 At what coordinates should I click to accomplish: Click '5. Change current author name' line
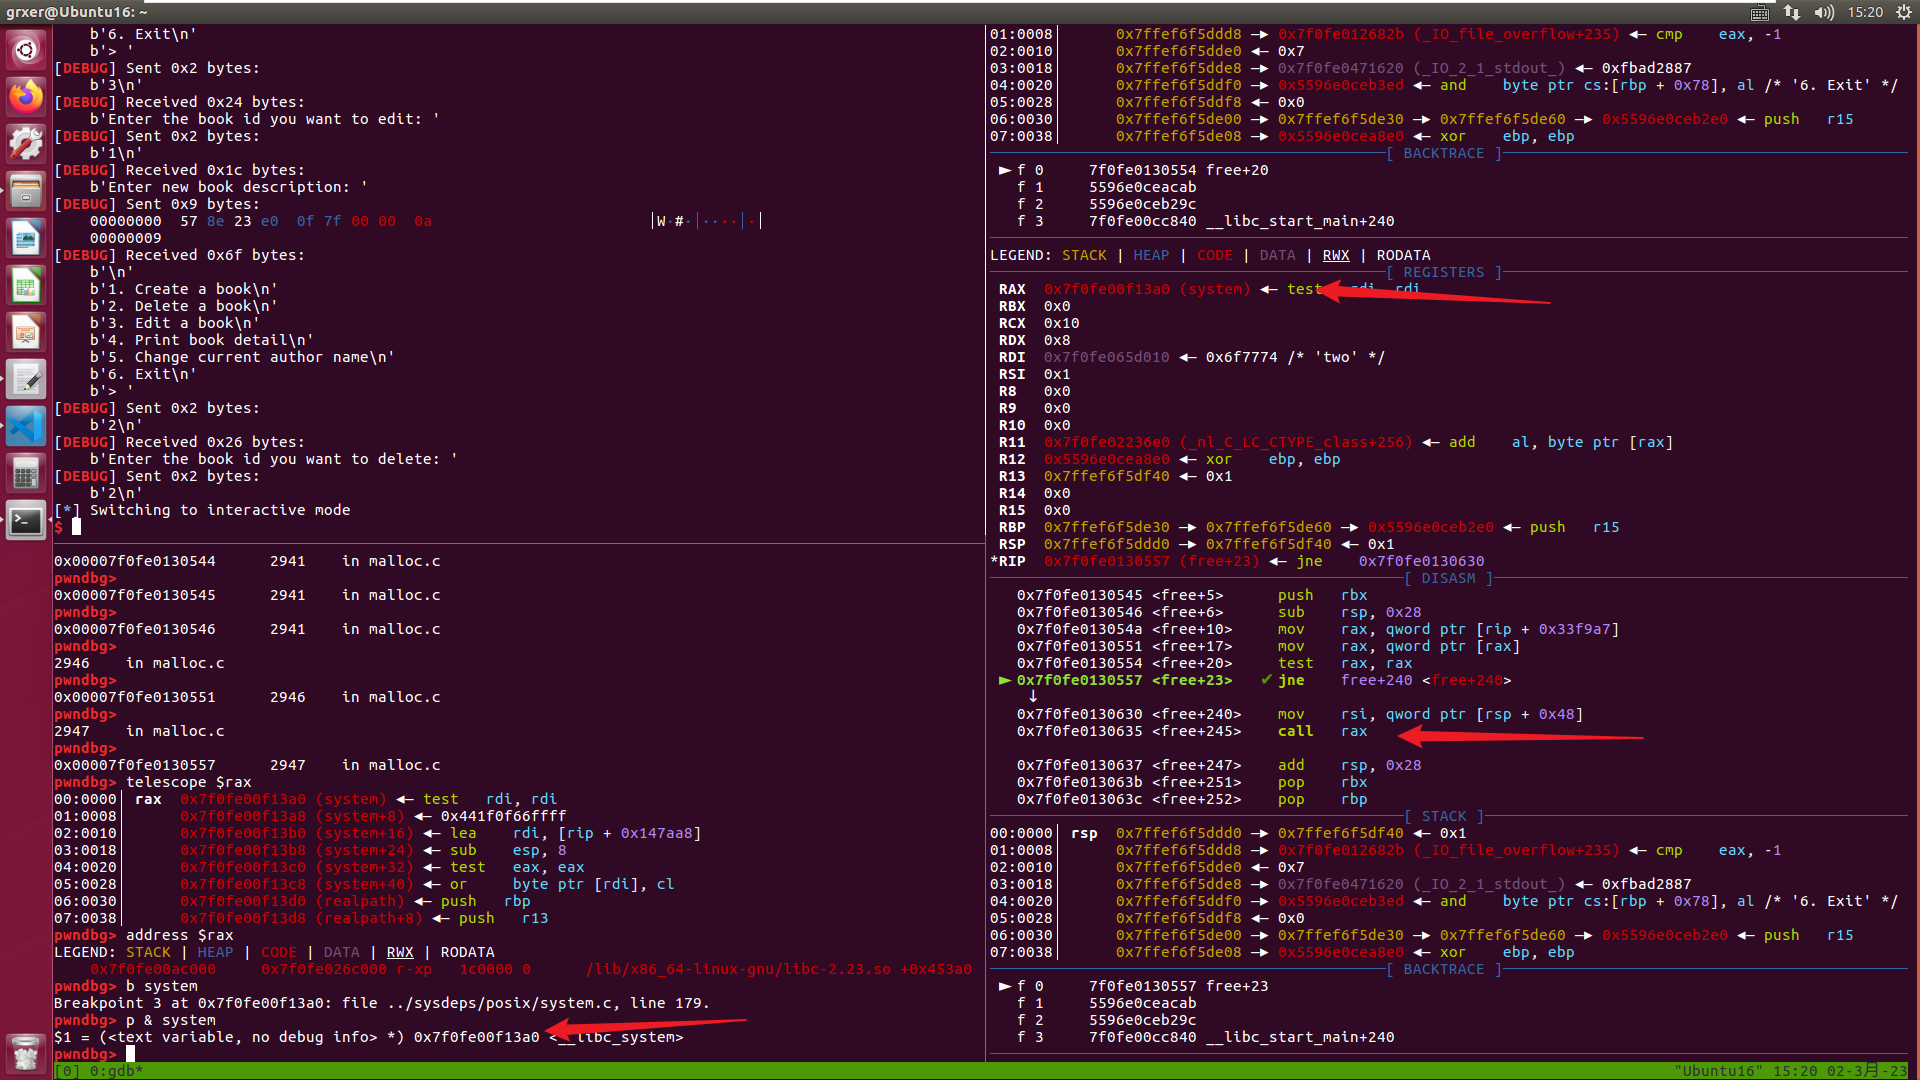click(243, 357)
